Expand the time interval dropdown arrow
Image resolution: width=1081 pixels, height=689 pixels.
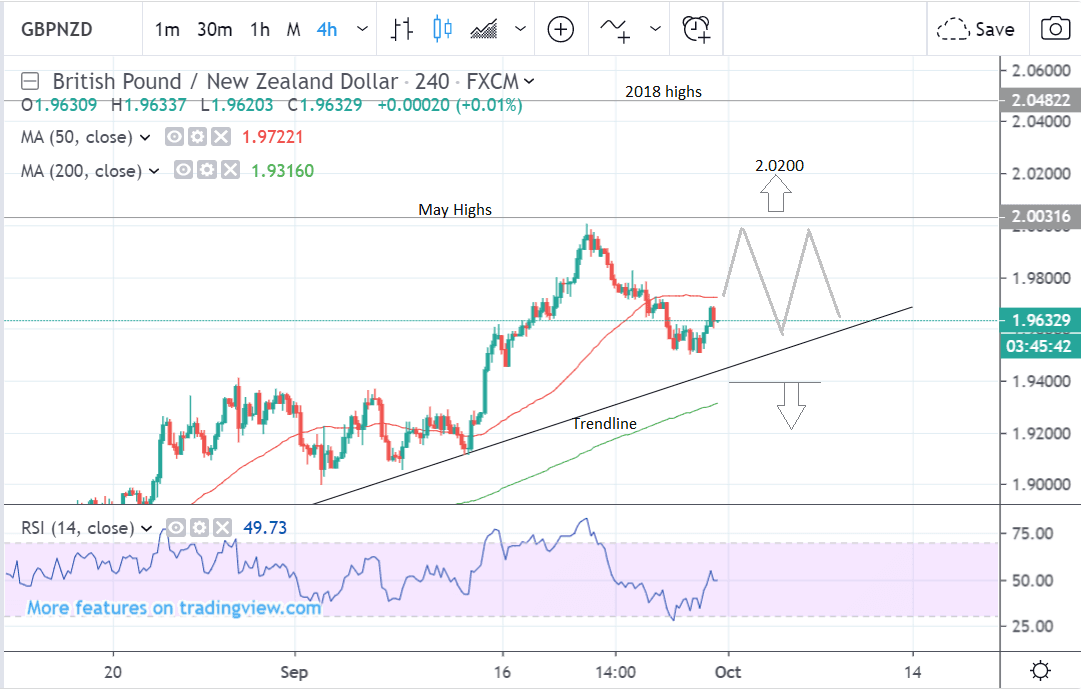click(x=362, y=30)
